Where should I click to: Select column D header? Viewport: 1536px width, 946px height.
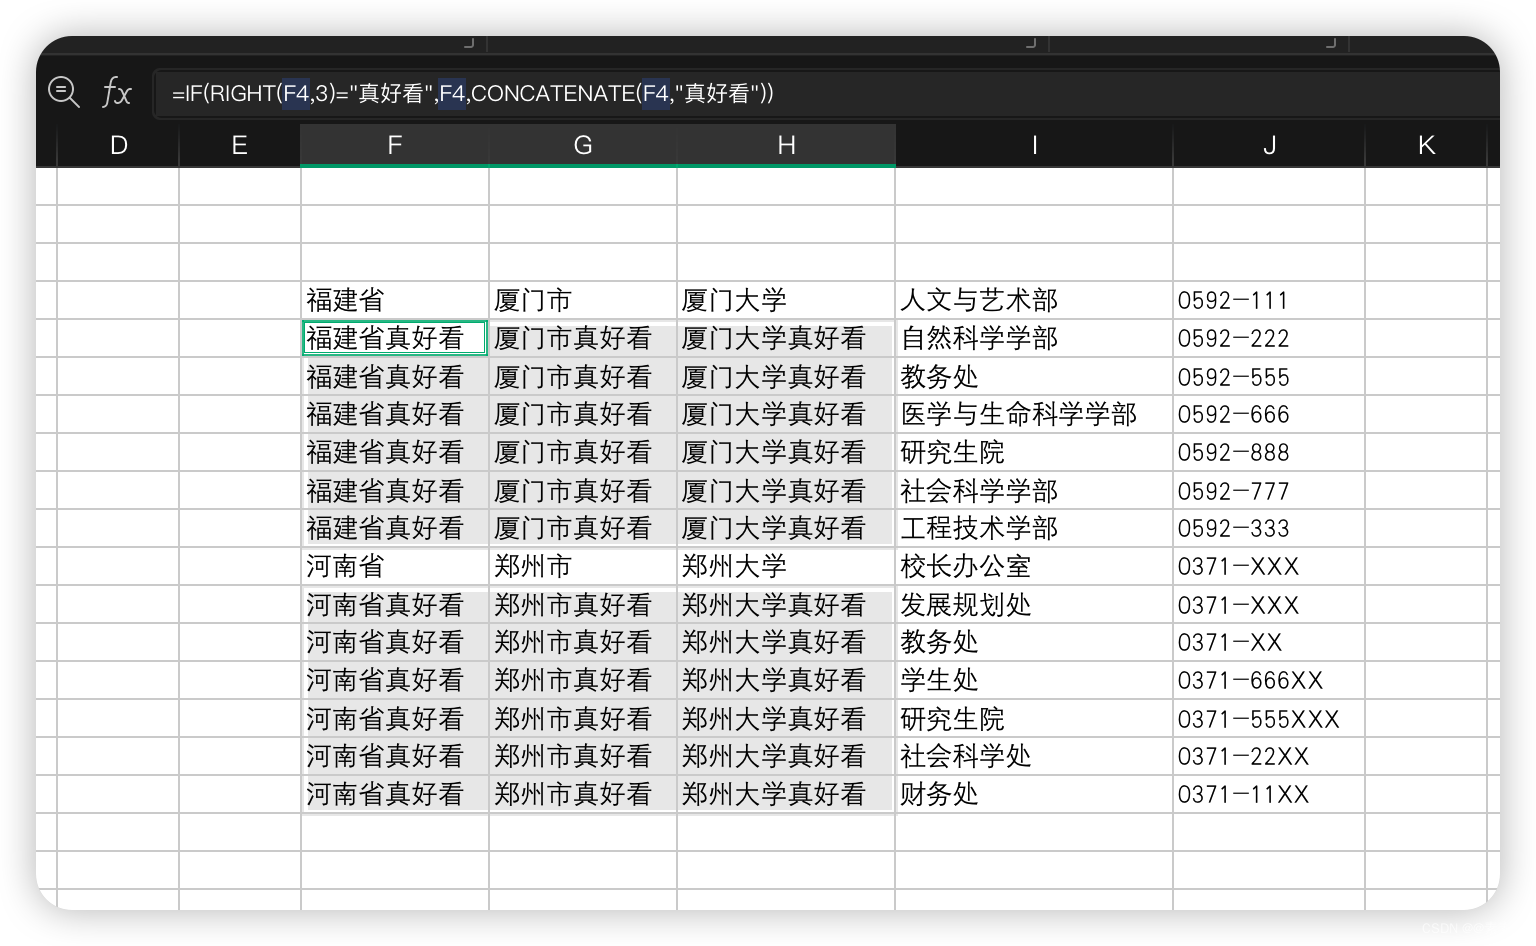(118, 146)
